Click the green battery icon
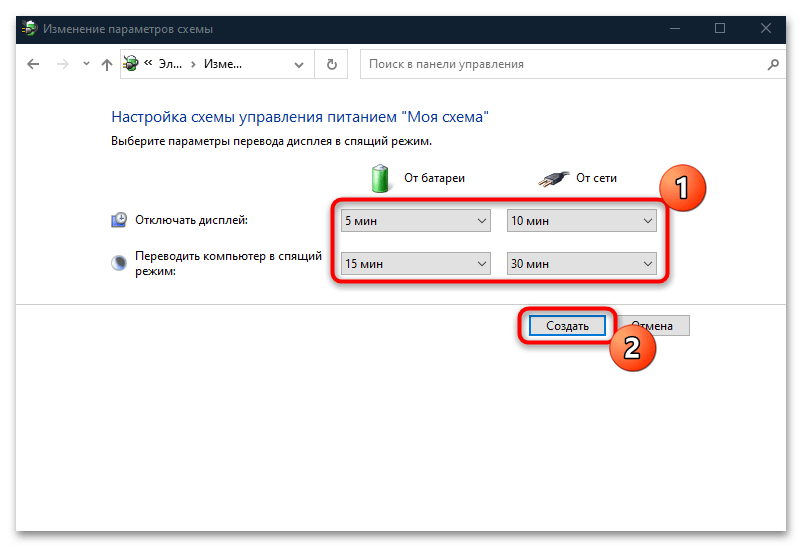This screenshot has height=547, width=802. (382, 178)
